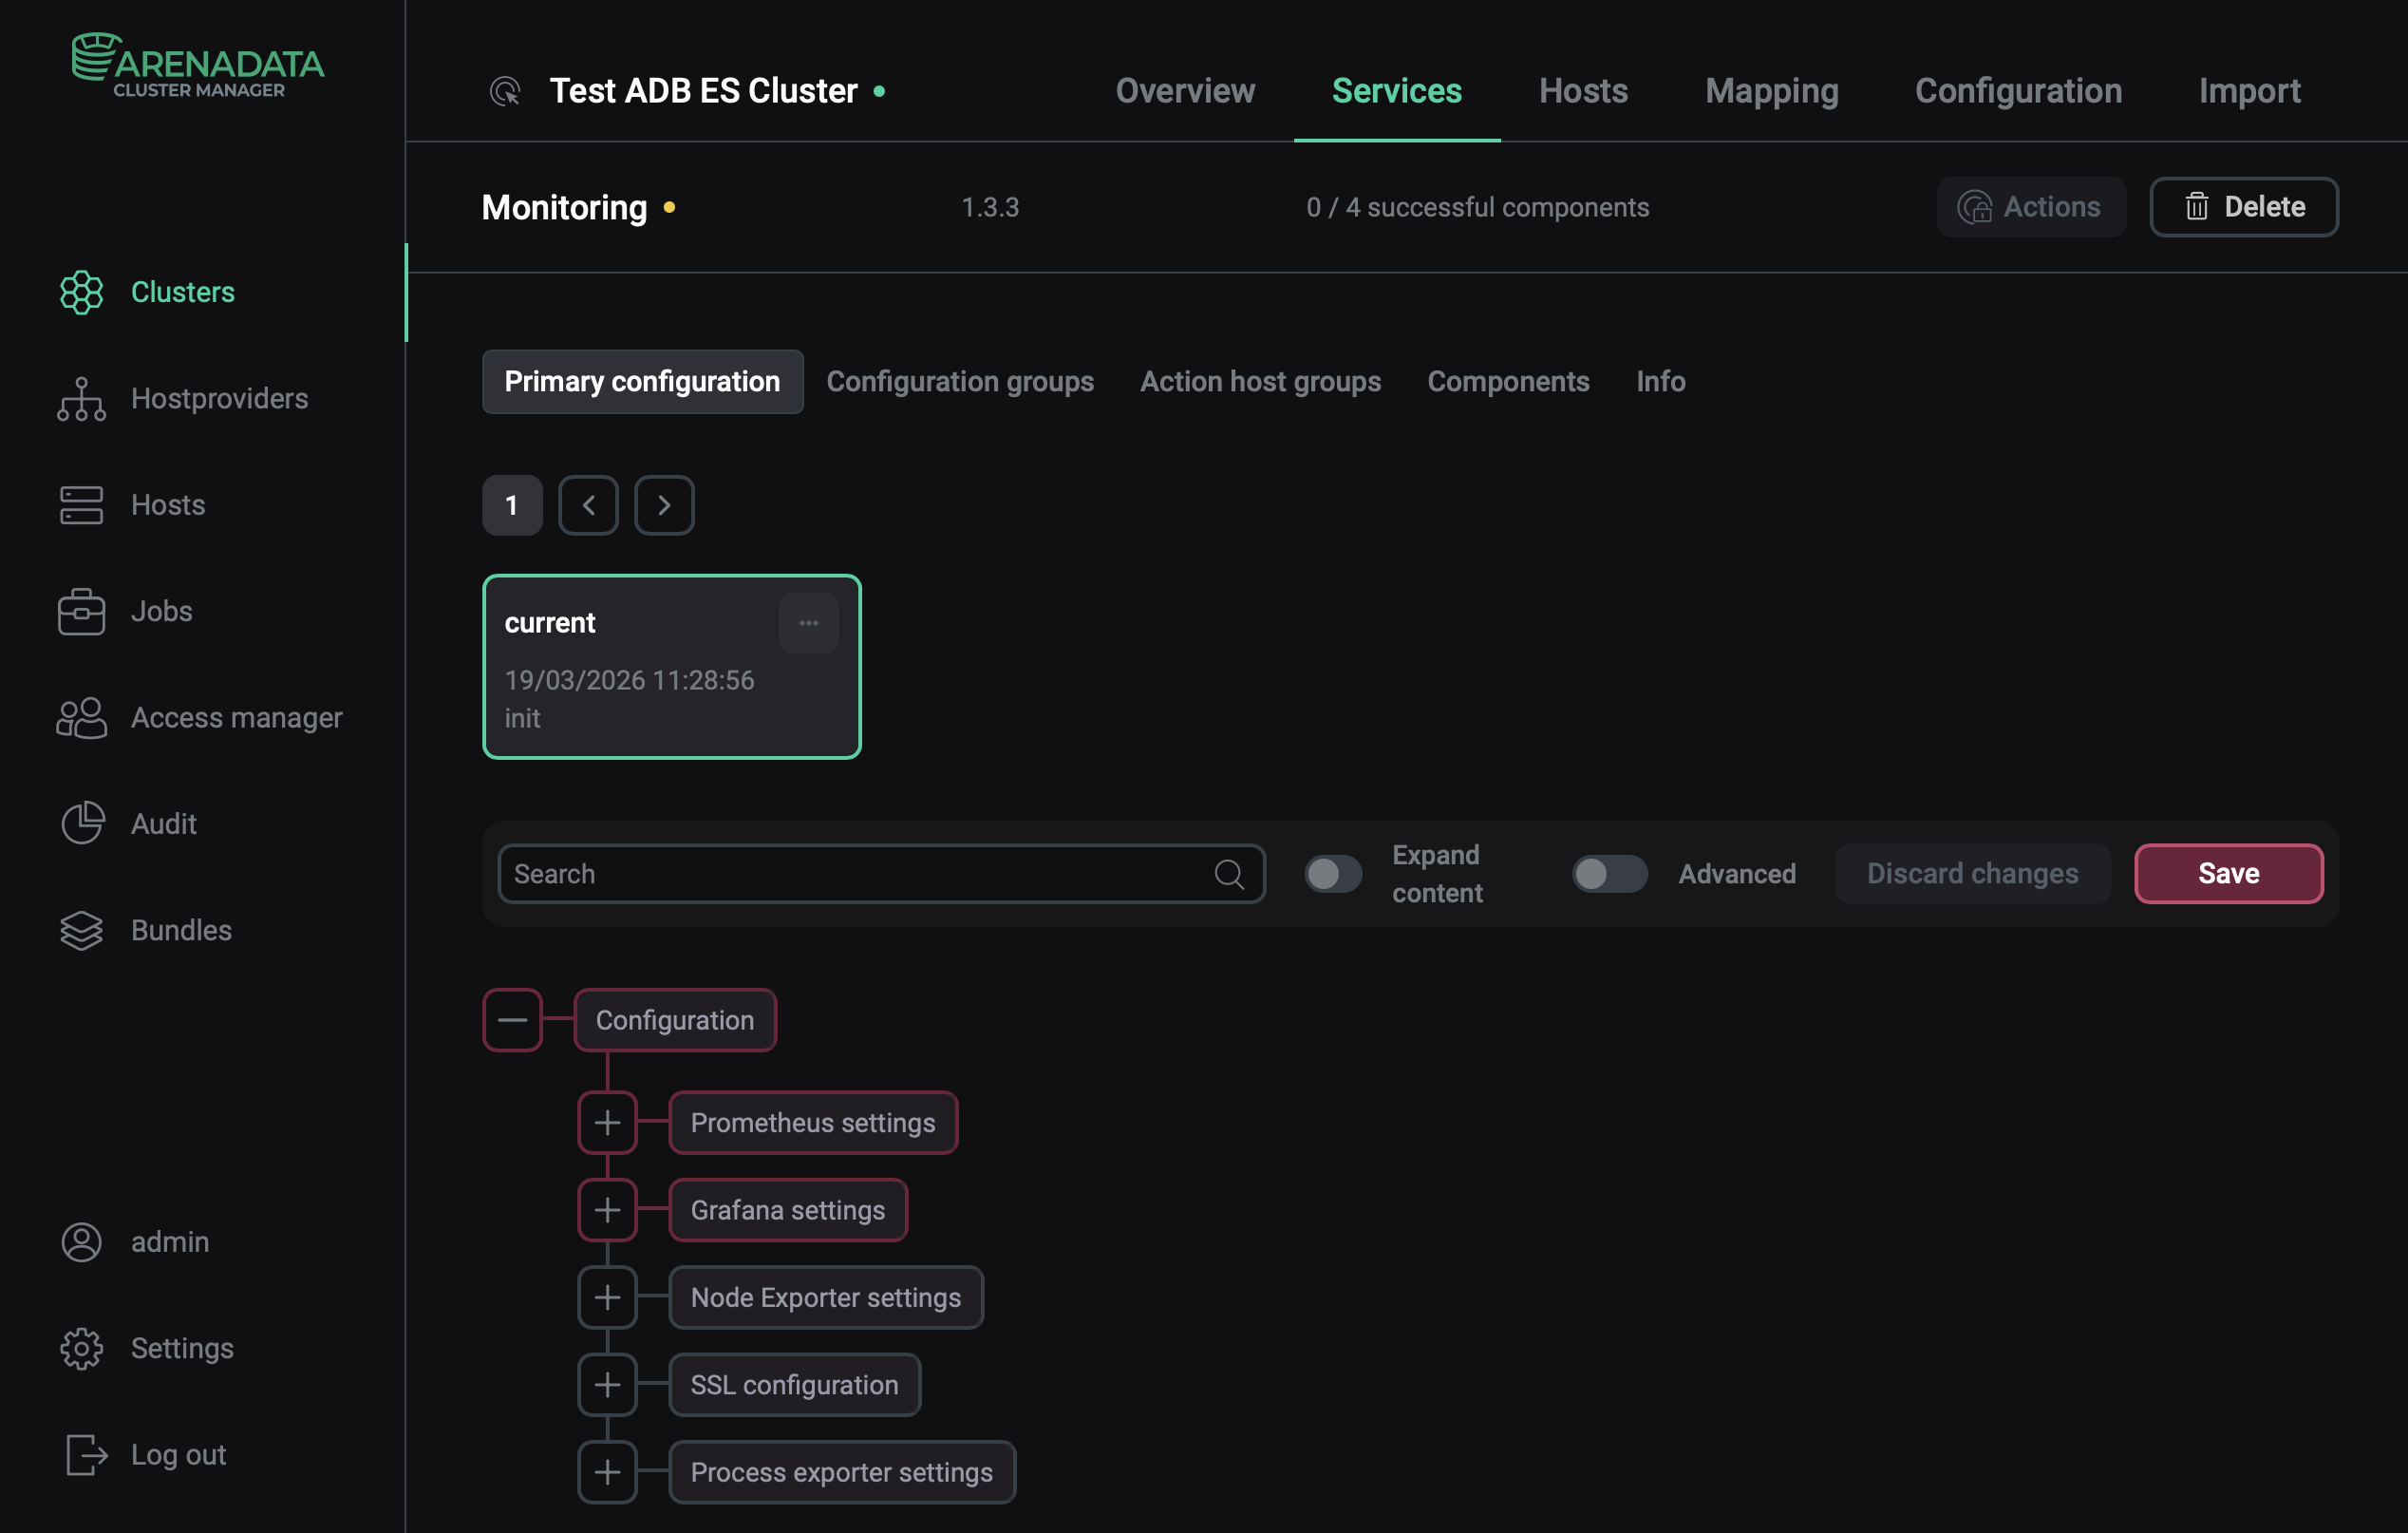Turn on the Advanced toggle

tap(1608, 873)
